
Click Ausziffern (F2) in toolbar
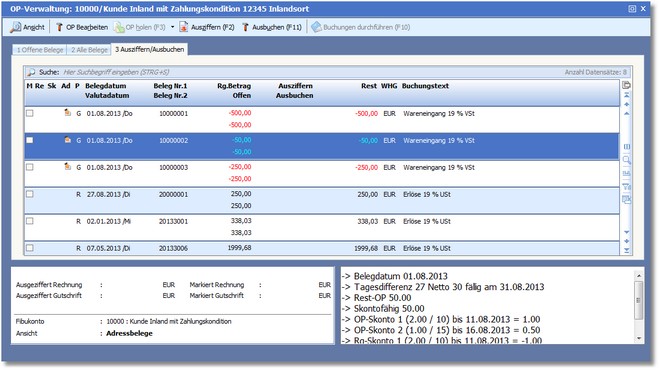click(x=207, y=27)
